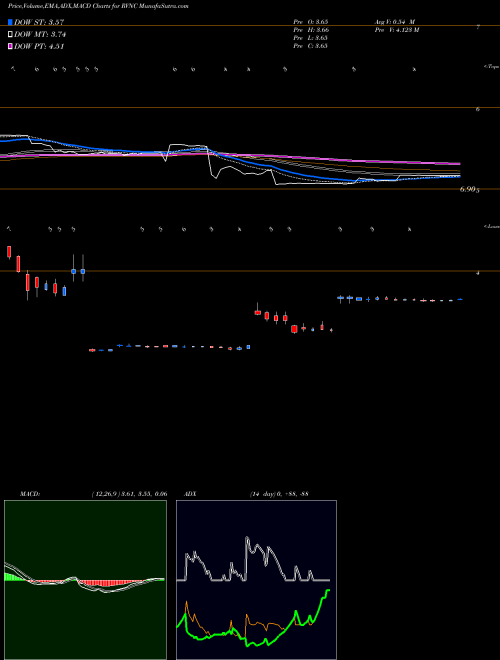
Task: Click the 6.905 price level label
Action: 470,190
